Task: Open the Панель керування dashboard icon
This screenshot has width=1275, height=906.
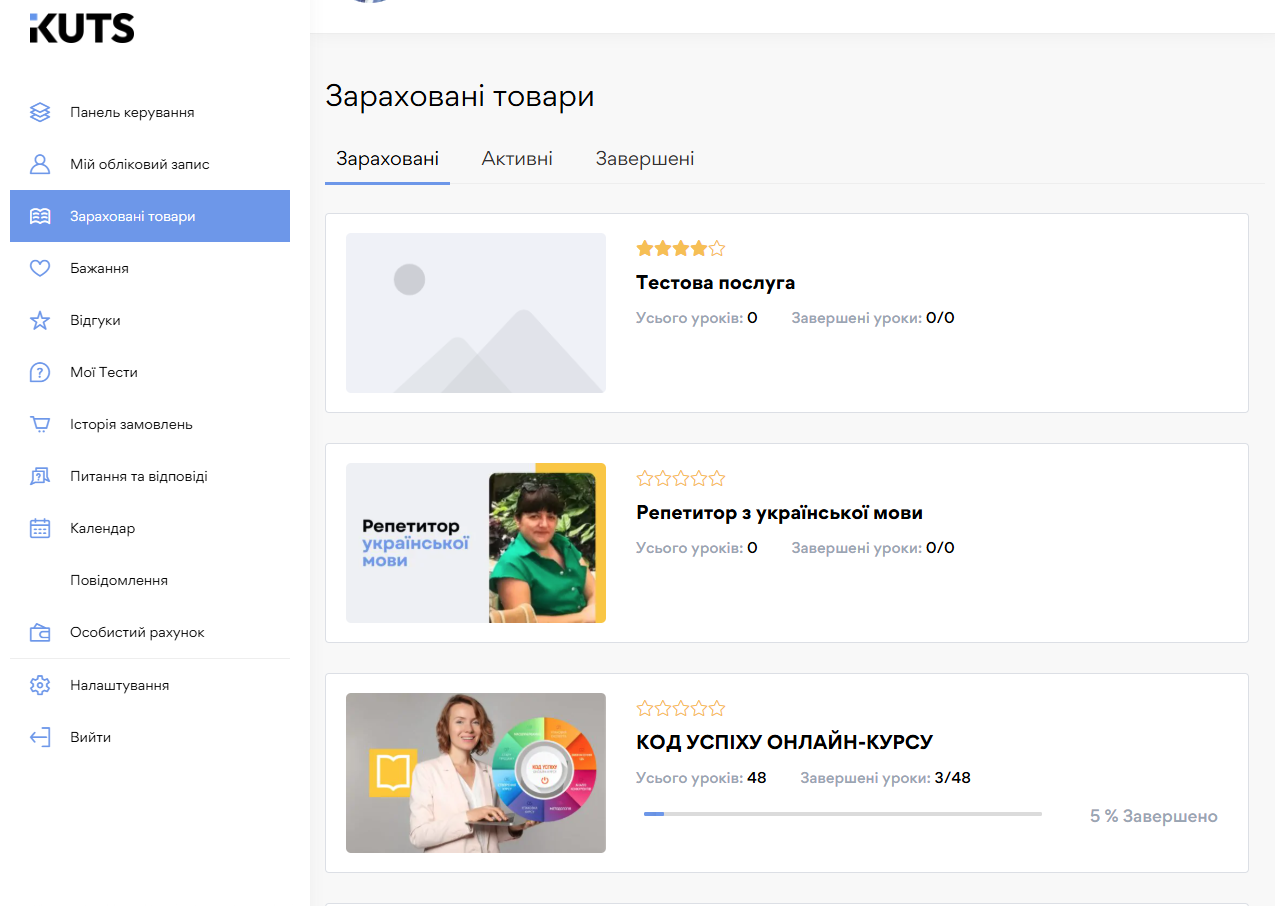Action: coord(39,112)
